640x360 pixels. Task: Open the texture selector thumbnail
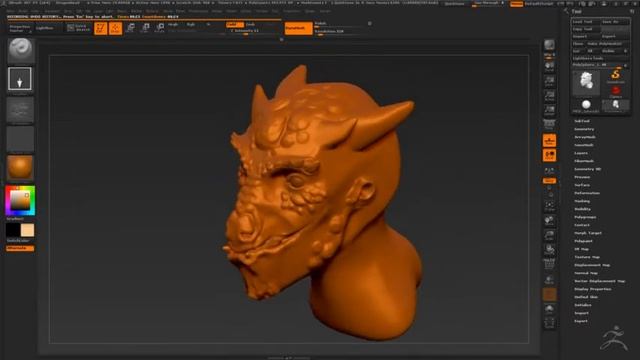click(20, 139)
